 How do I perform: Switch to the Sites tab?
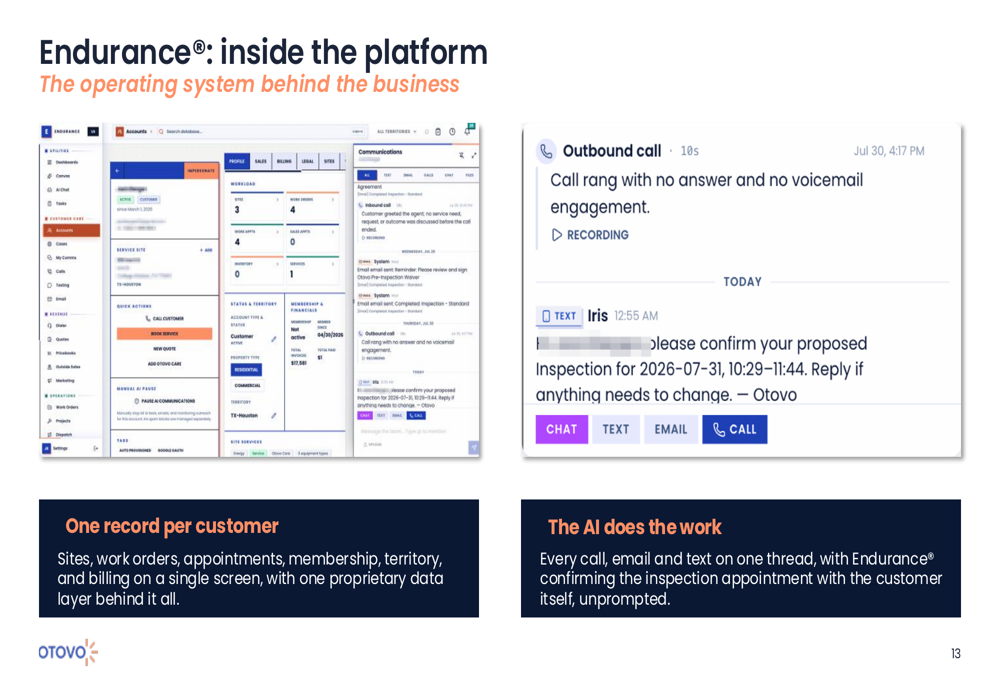point(329,161)
